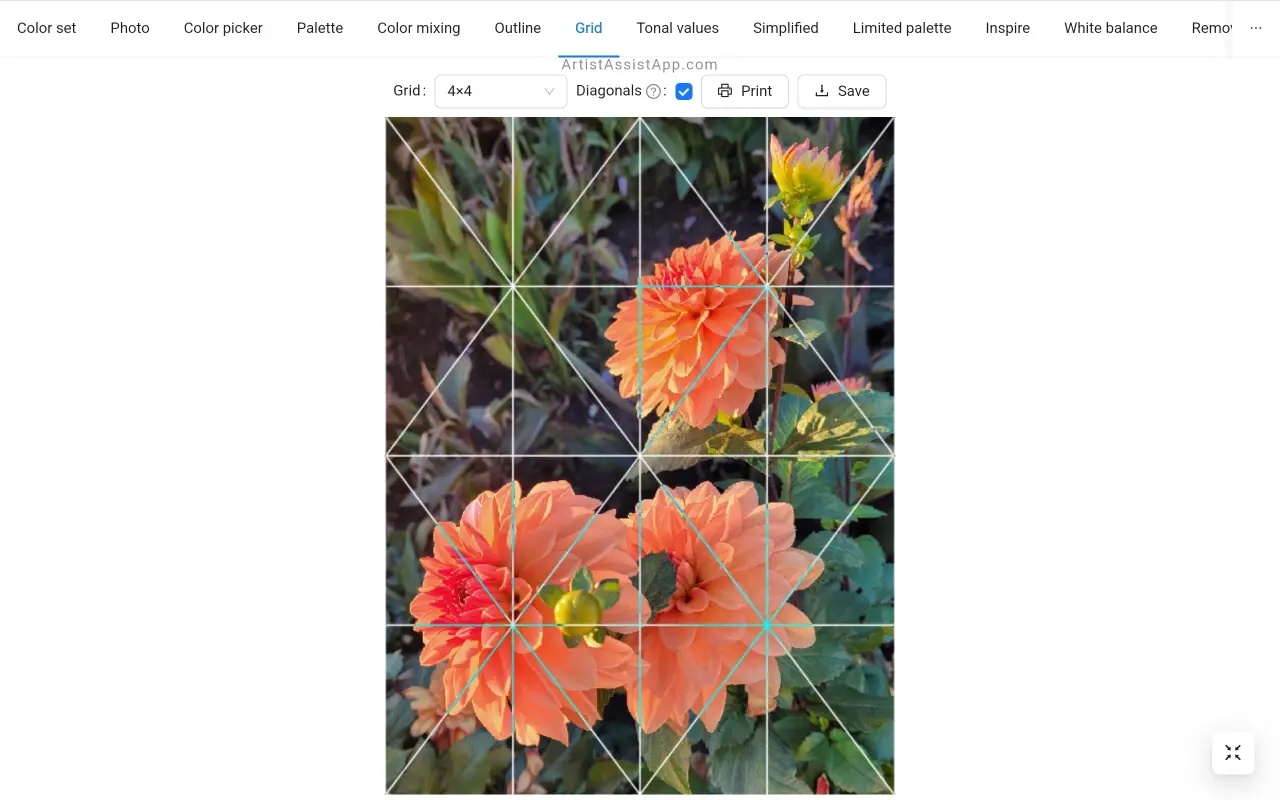Image resolution: width=1280 pixels, height=800 pixels.
Task: Go to Limited palette tab
Action: pyautogui.click(x=902, y=28)
